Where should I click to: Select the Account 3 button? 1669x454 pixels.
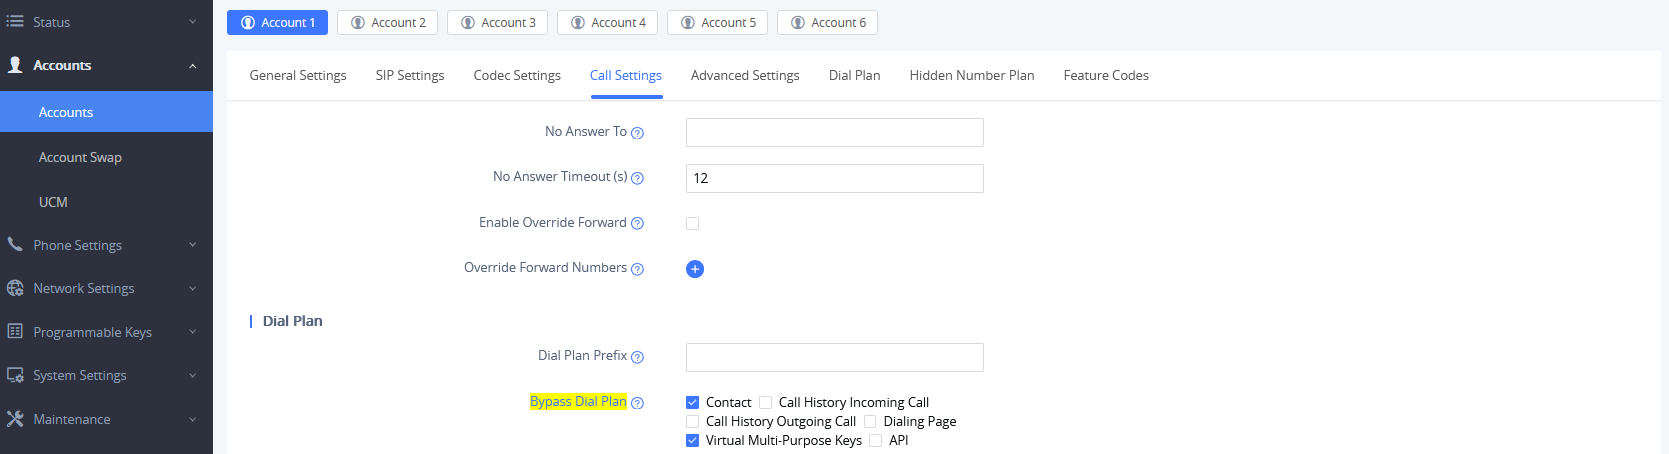(497, 22)
